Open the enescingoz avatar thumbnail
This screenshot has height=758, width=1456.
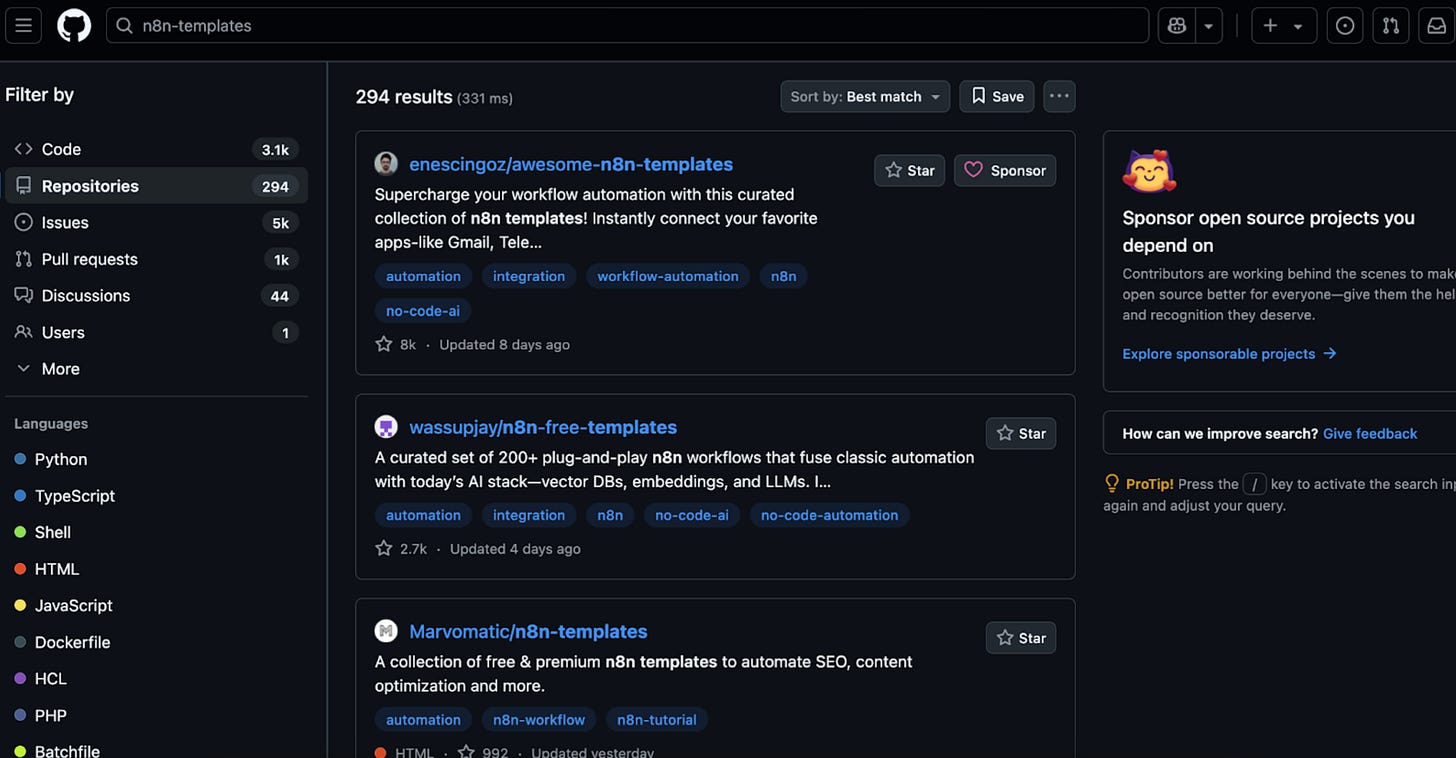tap(386, 164)
